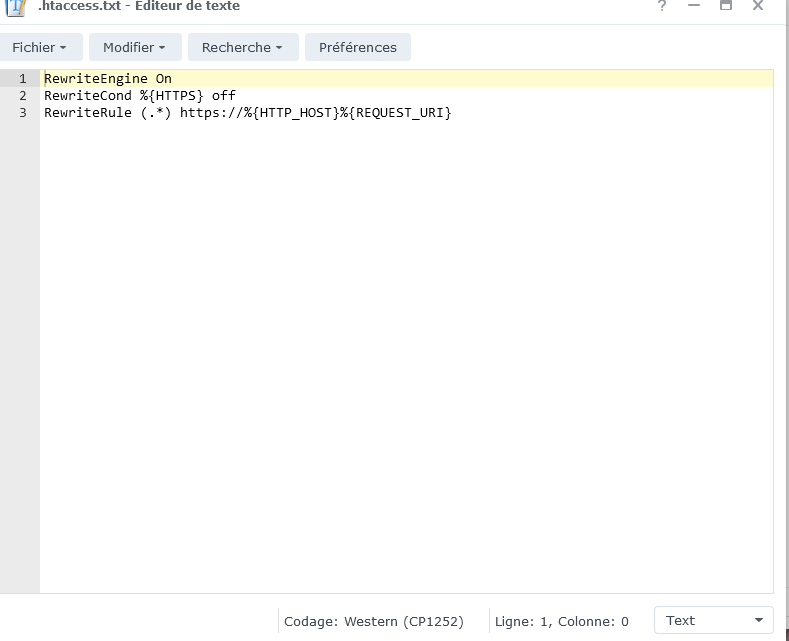This screenshot has height=641, width=789.
Task: Select line number 1 in the gutter
Action: pyautogui.click(x=22, y=78)
